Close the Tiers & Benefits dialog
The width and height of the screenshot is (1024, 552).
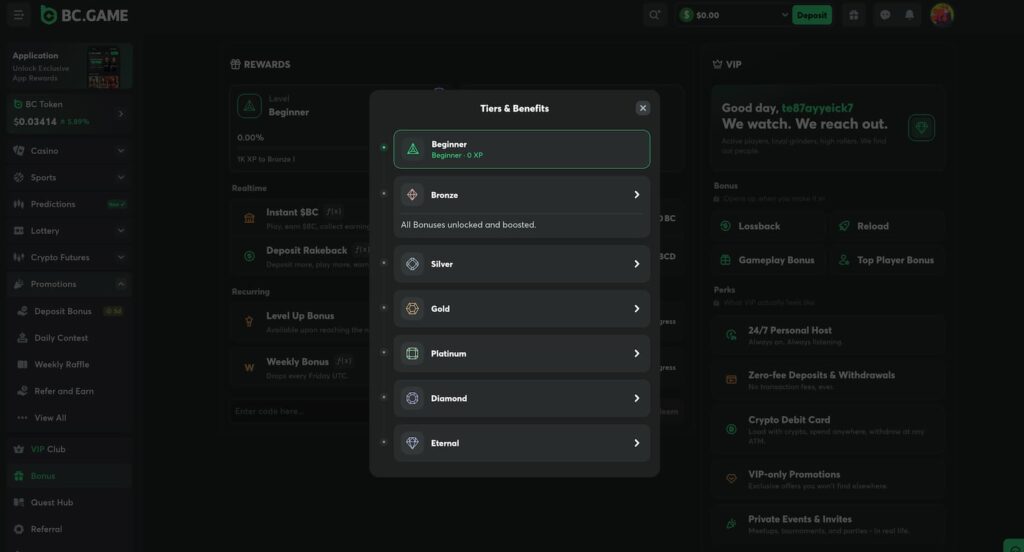coord(643,108)
